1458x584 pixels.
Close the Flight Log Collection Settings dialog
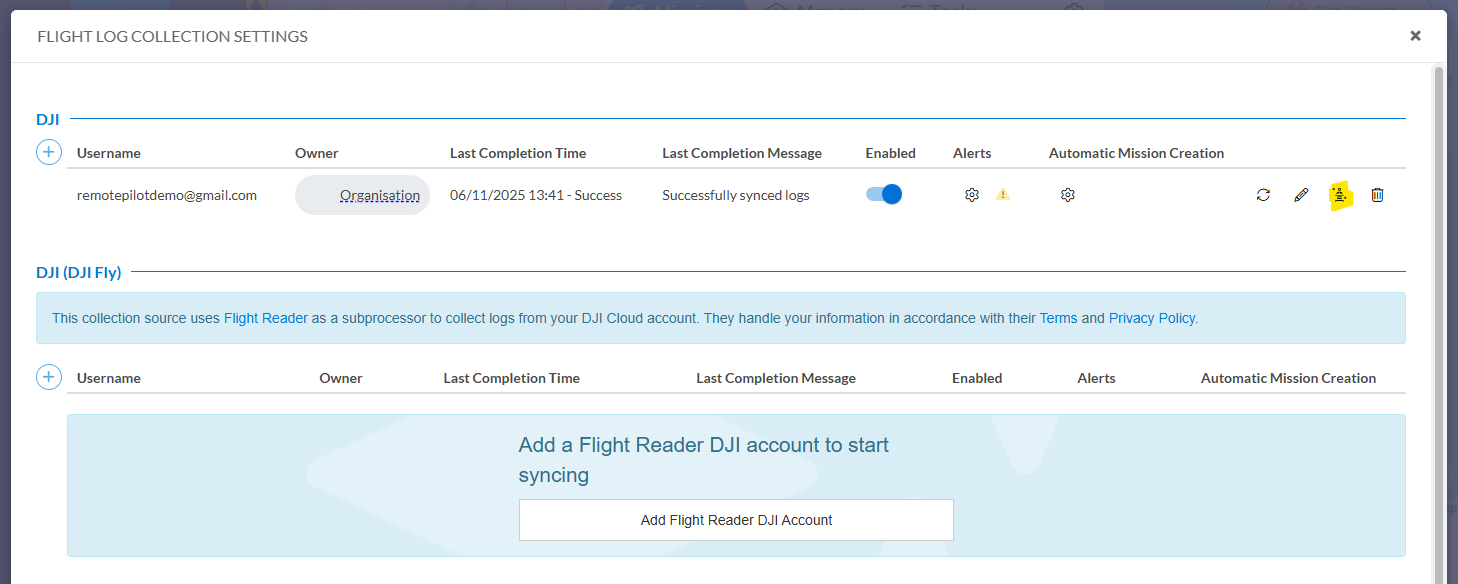(x=1415, y=36)
